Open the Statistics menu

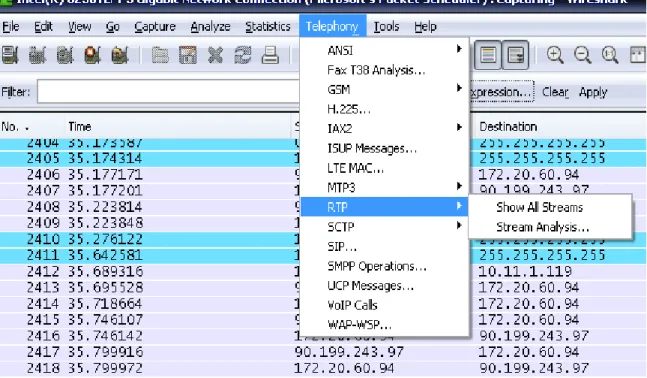click(x=268, y=27)
